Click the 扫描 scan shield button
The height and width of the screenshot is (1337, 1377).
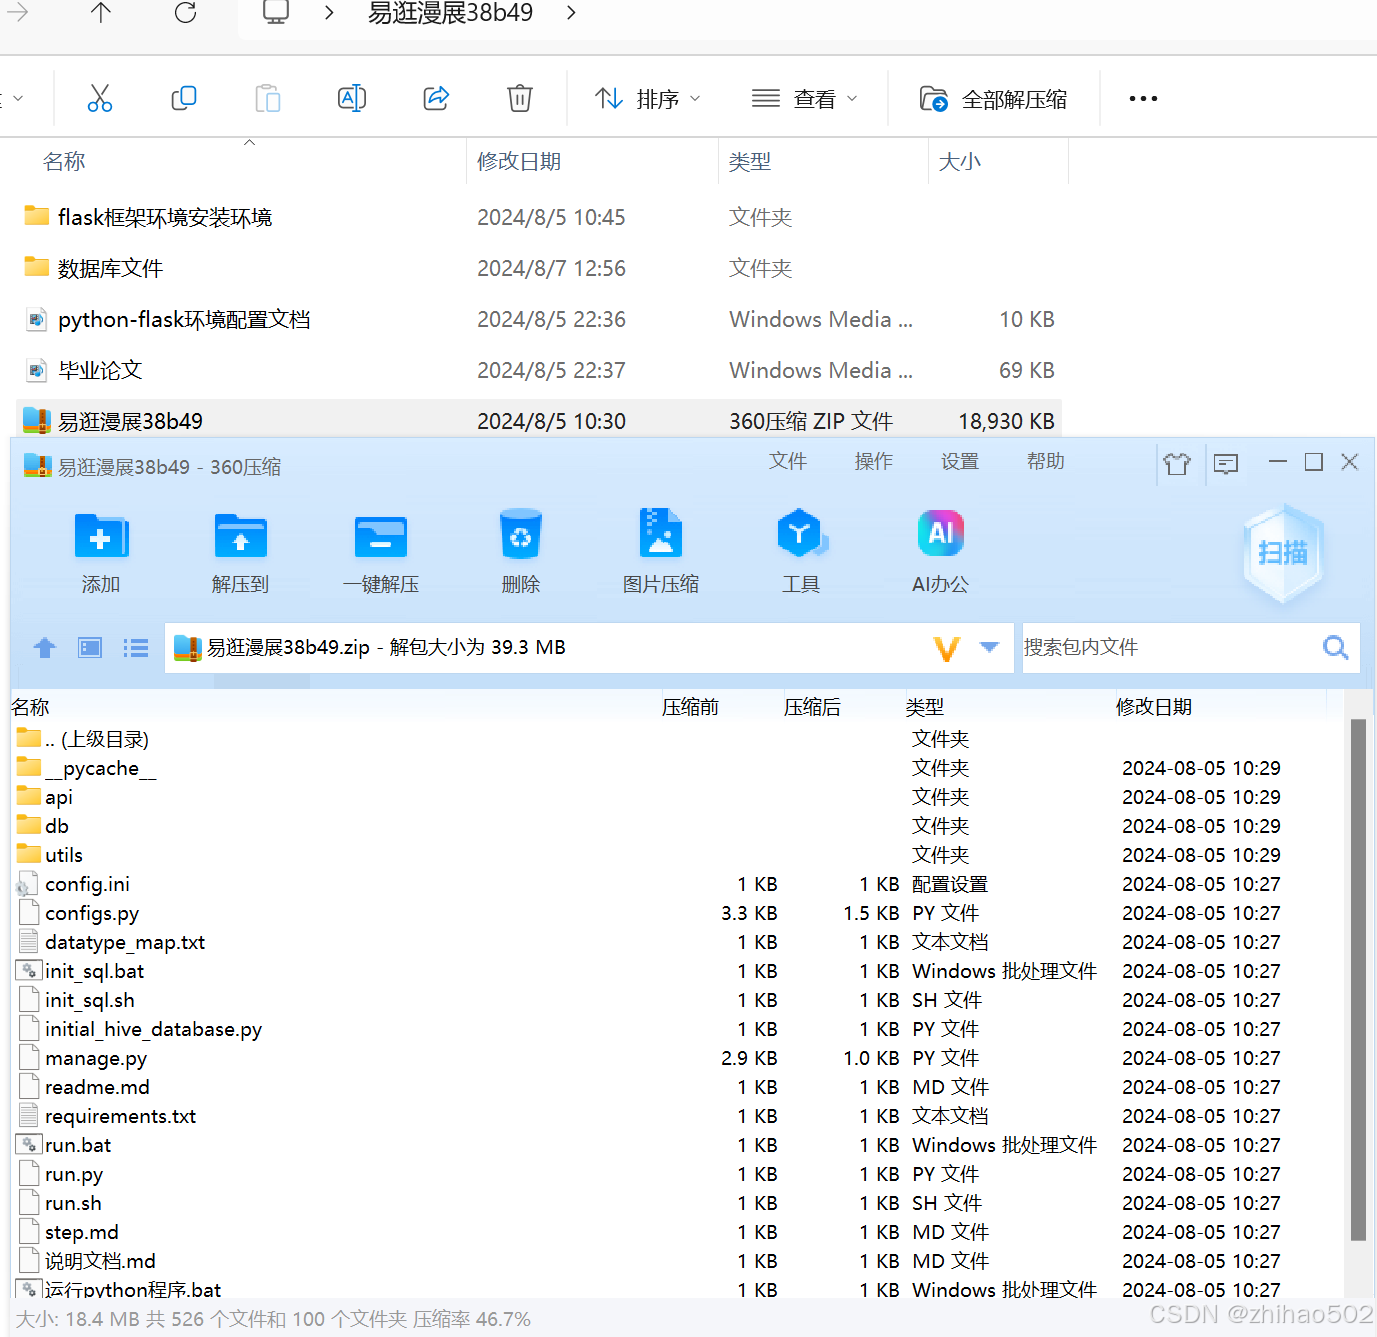(1283, 553)
